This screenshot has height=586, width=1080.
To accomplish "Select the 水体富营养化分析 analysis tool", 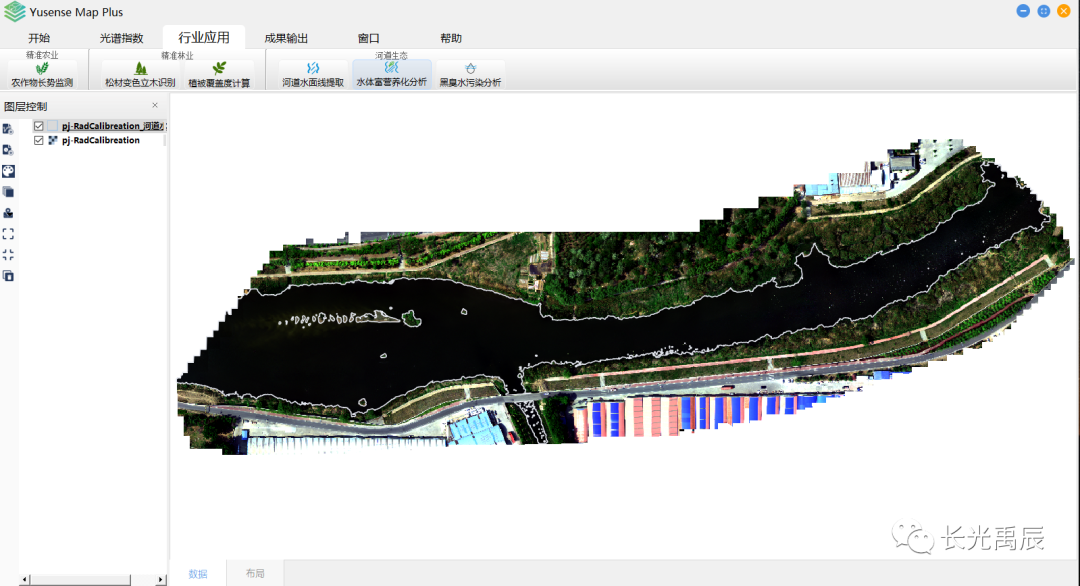I will pyautogui.click(x=391, y=75).
